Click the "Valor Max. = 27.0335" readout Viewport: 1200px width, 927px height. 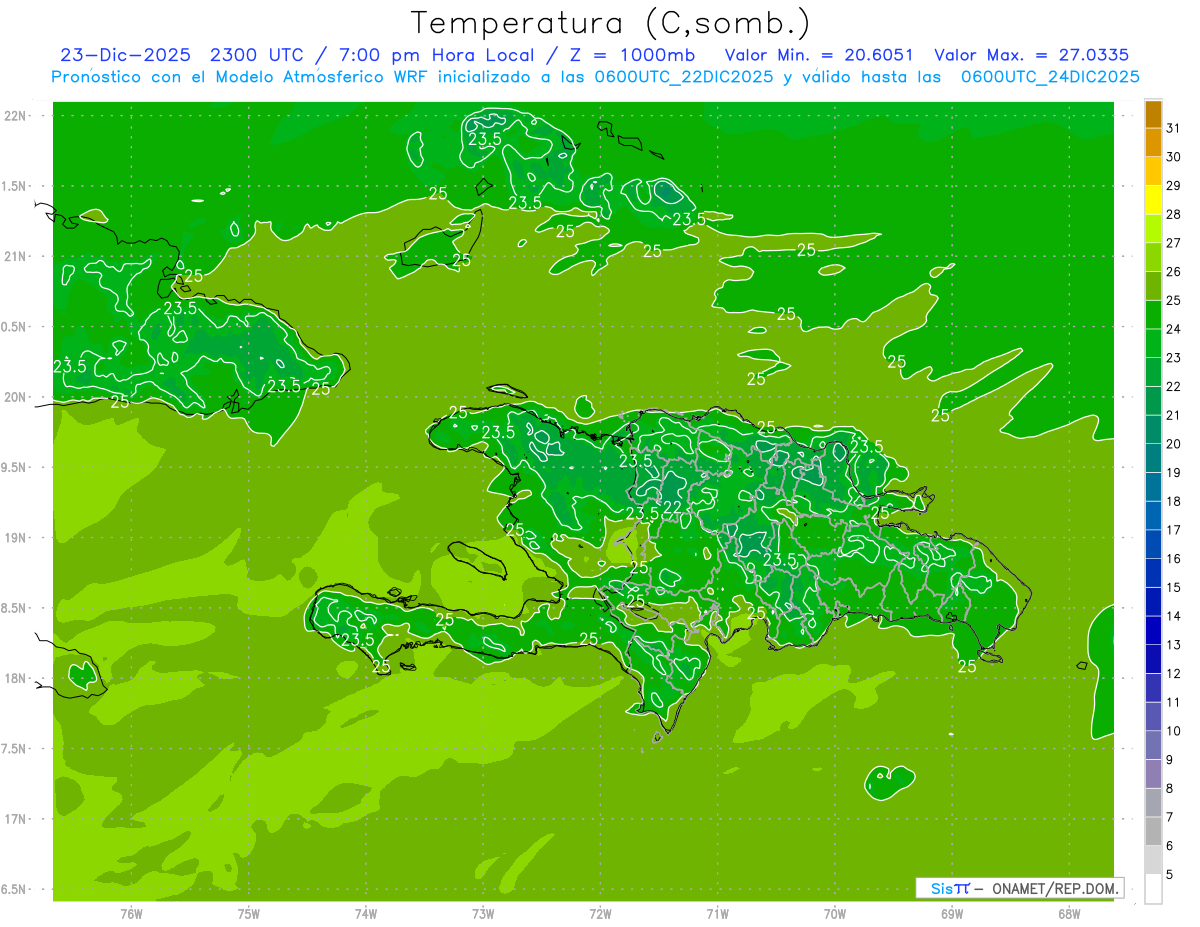[1032, 55]
